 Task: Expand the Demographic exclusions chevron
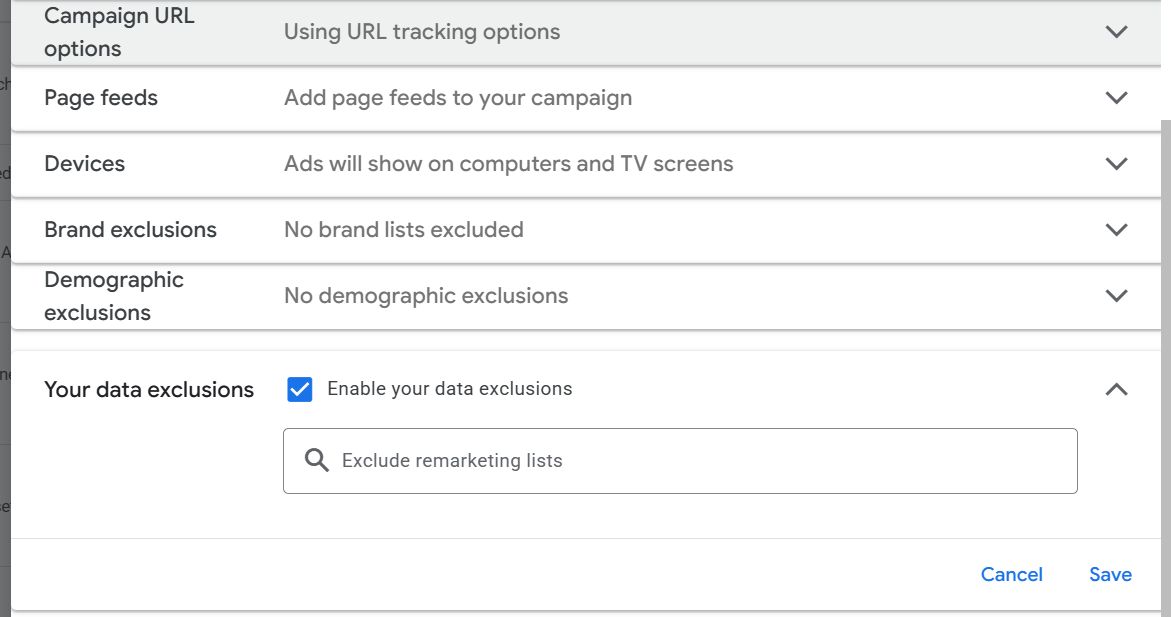coord(1116,295)
